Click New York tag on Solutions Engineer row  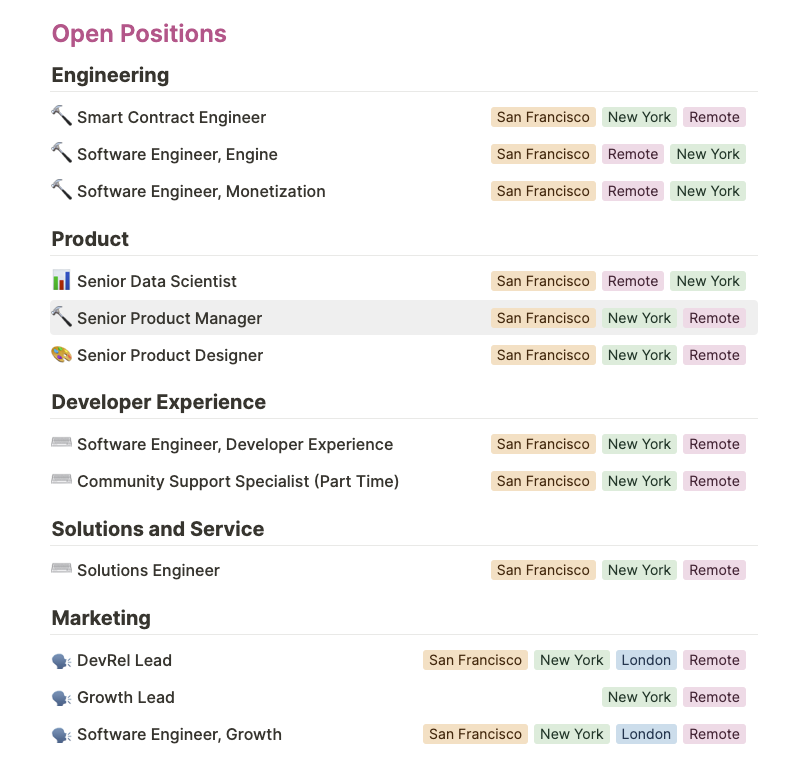pyautogui.click(x=639, y=570)
